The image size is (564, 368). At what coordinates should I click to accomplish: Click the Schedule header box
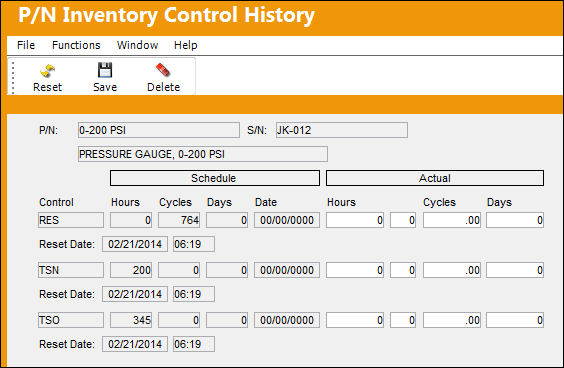[215, 178]
